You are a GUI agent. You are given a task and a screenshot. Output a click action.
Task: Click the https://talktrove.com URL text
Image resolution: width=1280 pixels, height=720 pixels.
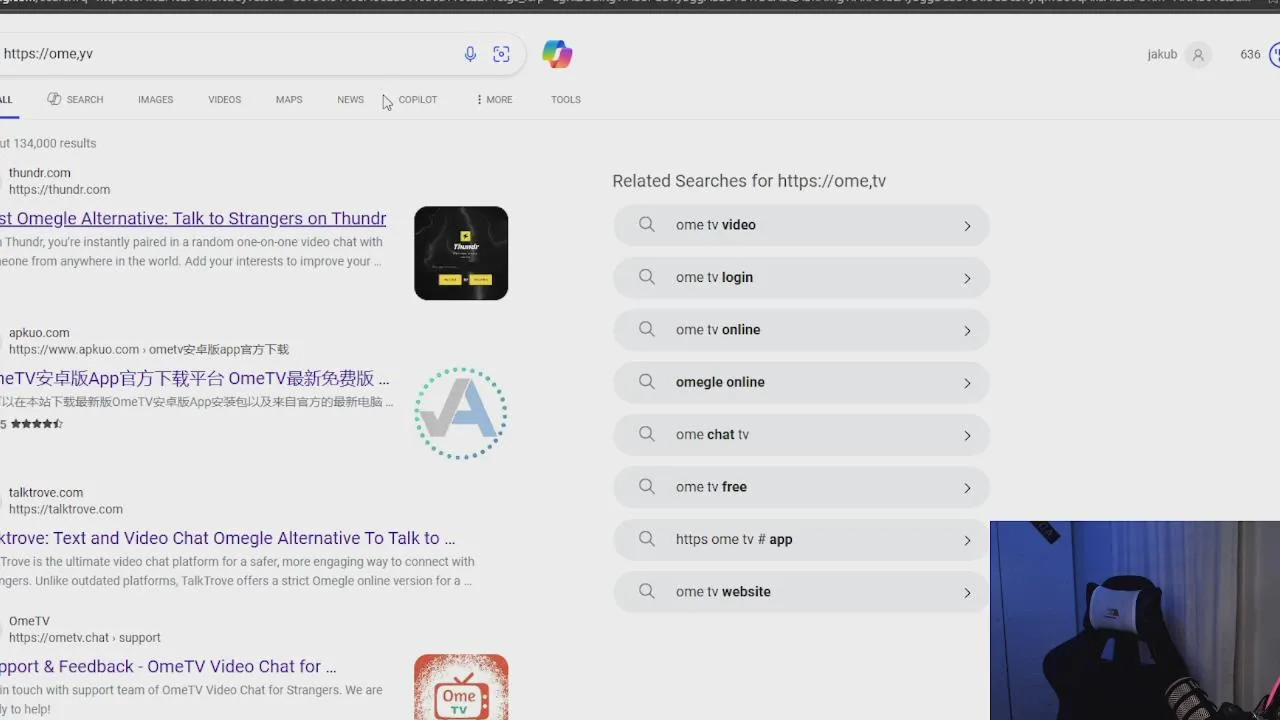pyautogui.click(x=66, y=509)
